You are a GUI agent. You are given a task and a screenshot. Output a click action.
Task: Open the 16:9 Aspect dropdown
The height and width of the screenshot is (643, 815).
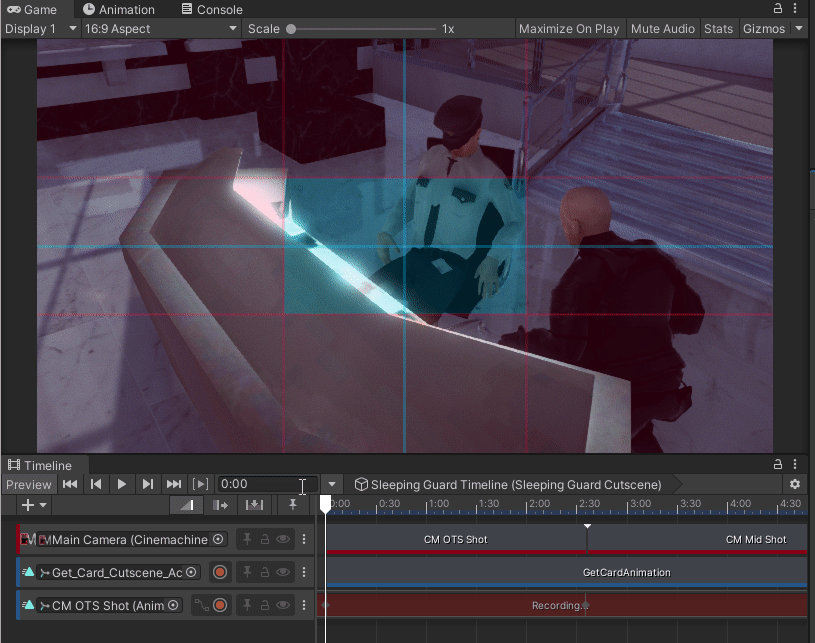pyautogui.click(x=161, y=29)
